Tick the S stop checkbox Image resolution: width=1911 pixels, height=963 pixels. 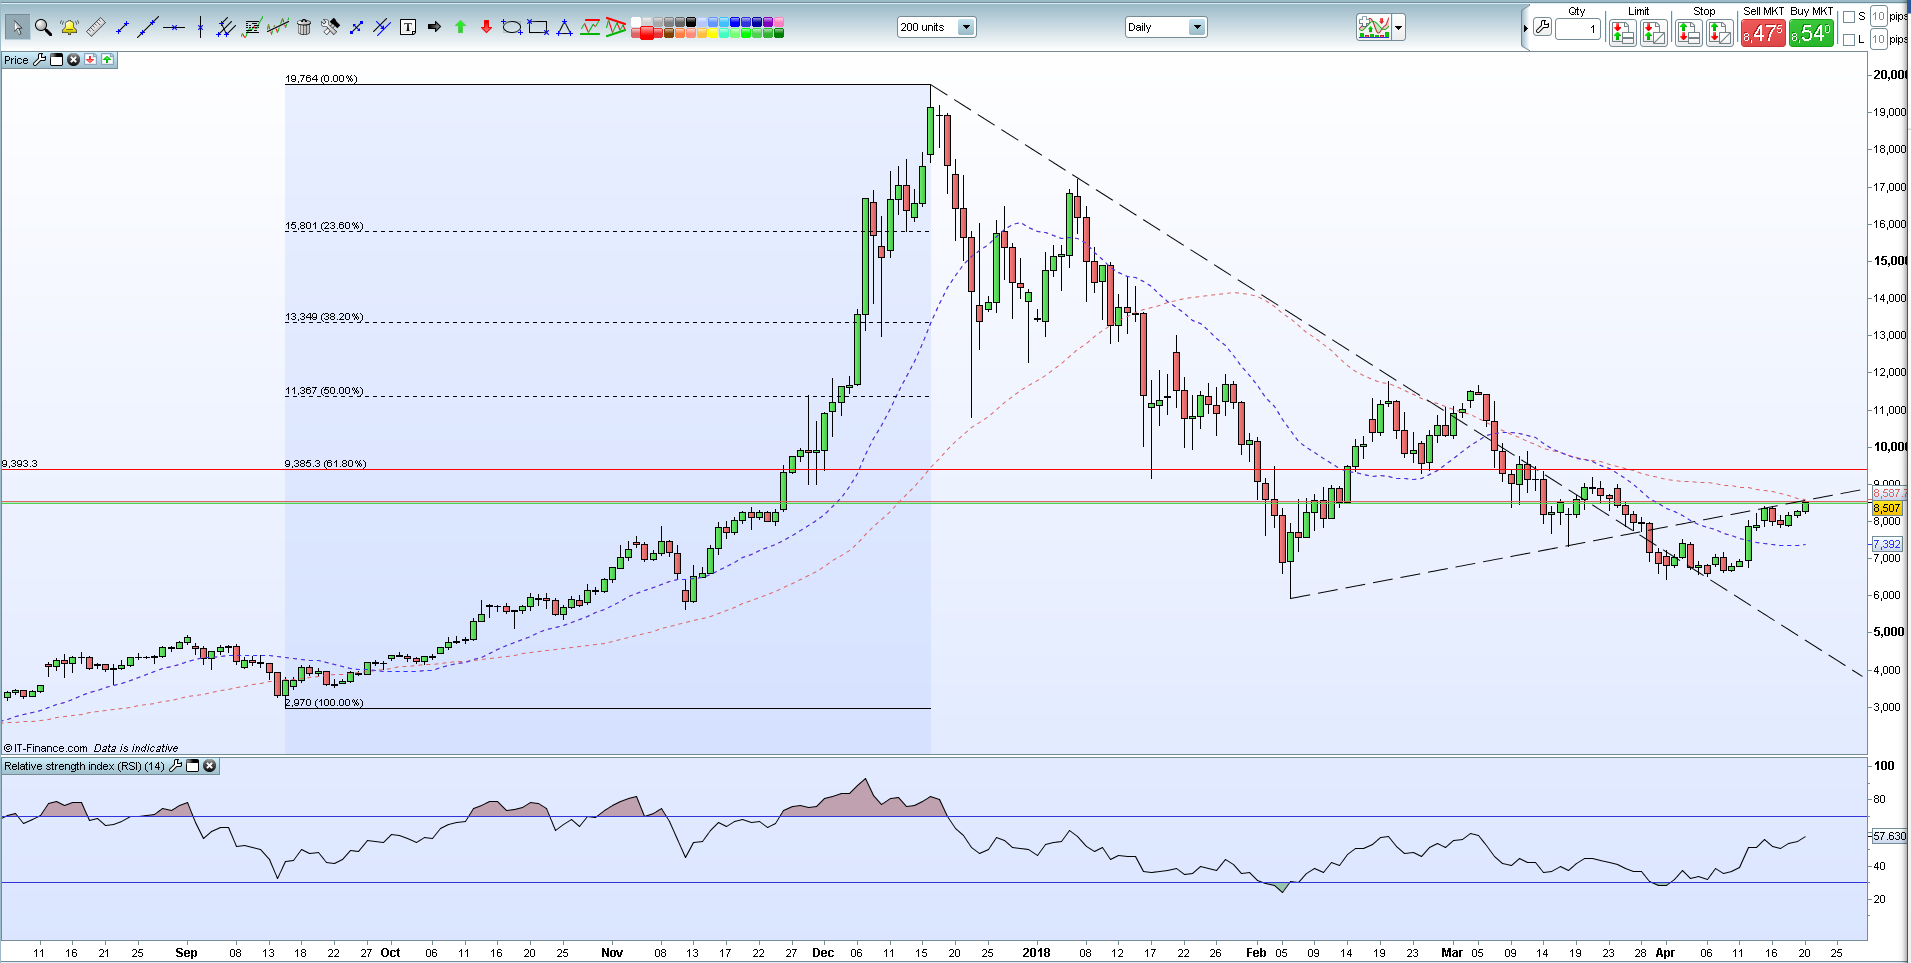point(1848,17)
